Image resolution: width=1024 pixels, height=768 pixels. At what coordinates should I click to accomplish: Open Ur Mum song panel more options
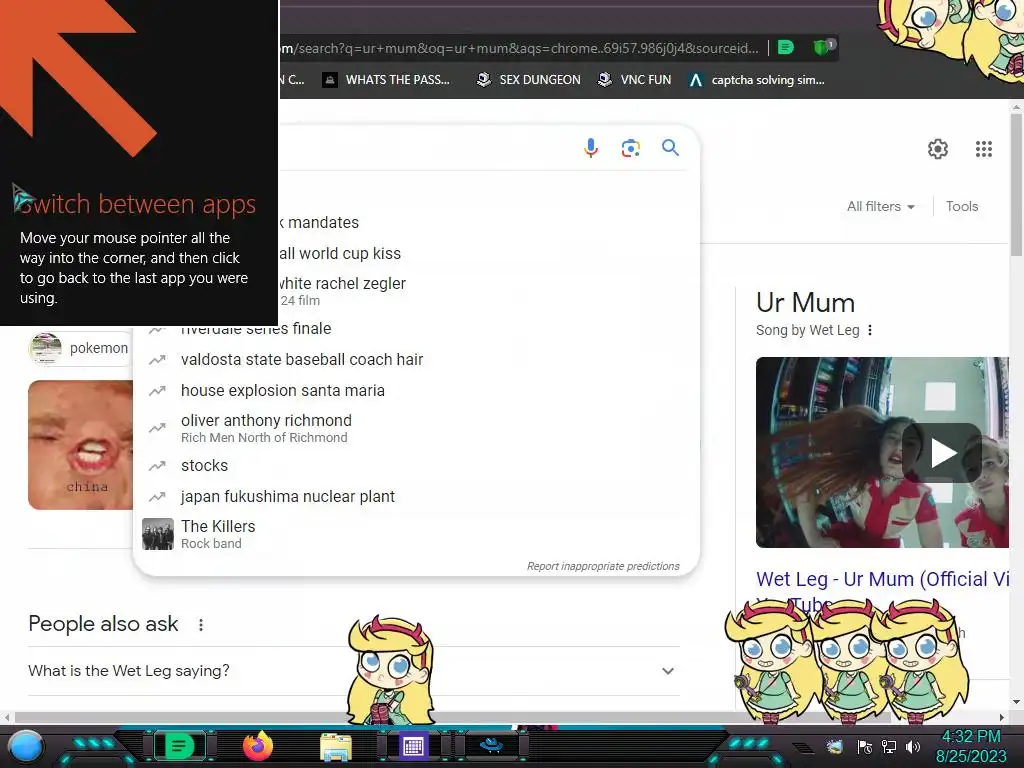pos(870,330)
